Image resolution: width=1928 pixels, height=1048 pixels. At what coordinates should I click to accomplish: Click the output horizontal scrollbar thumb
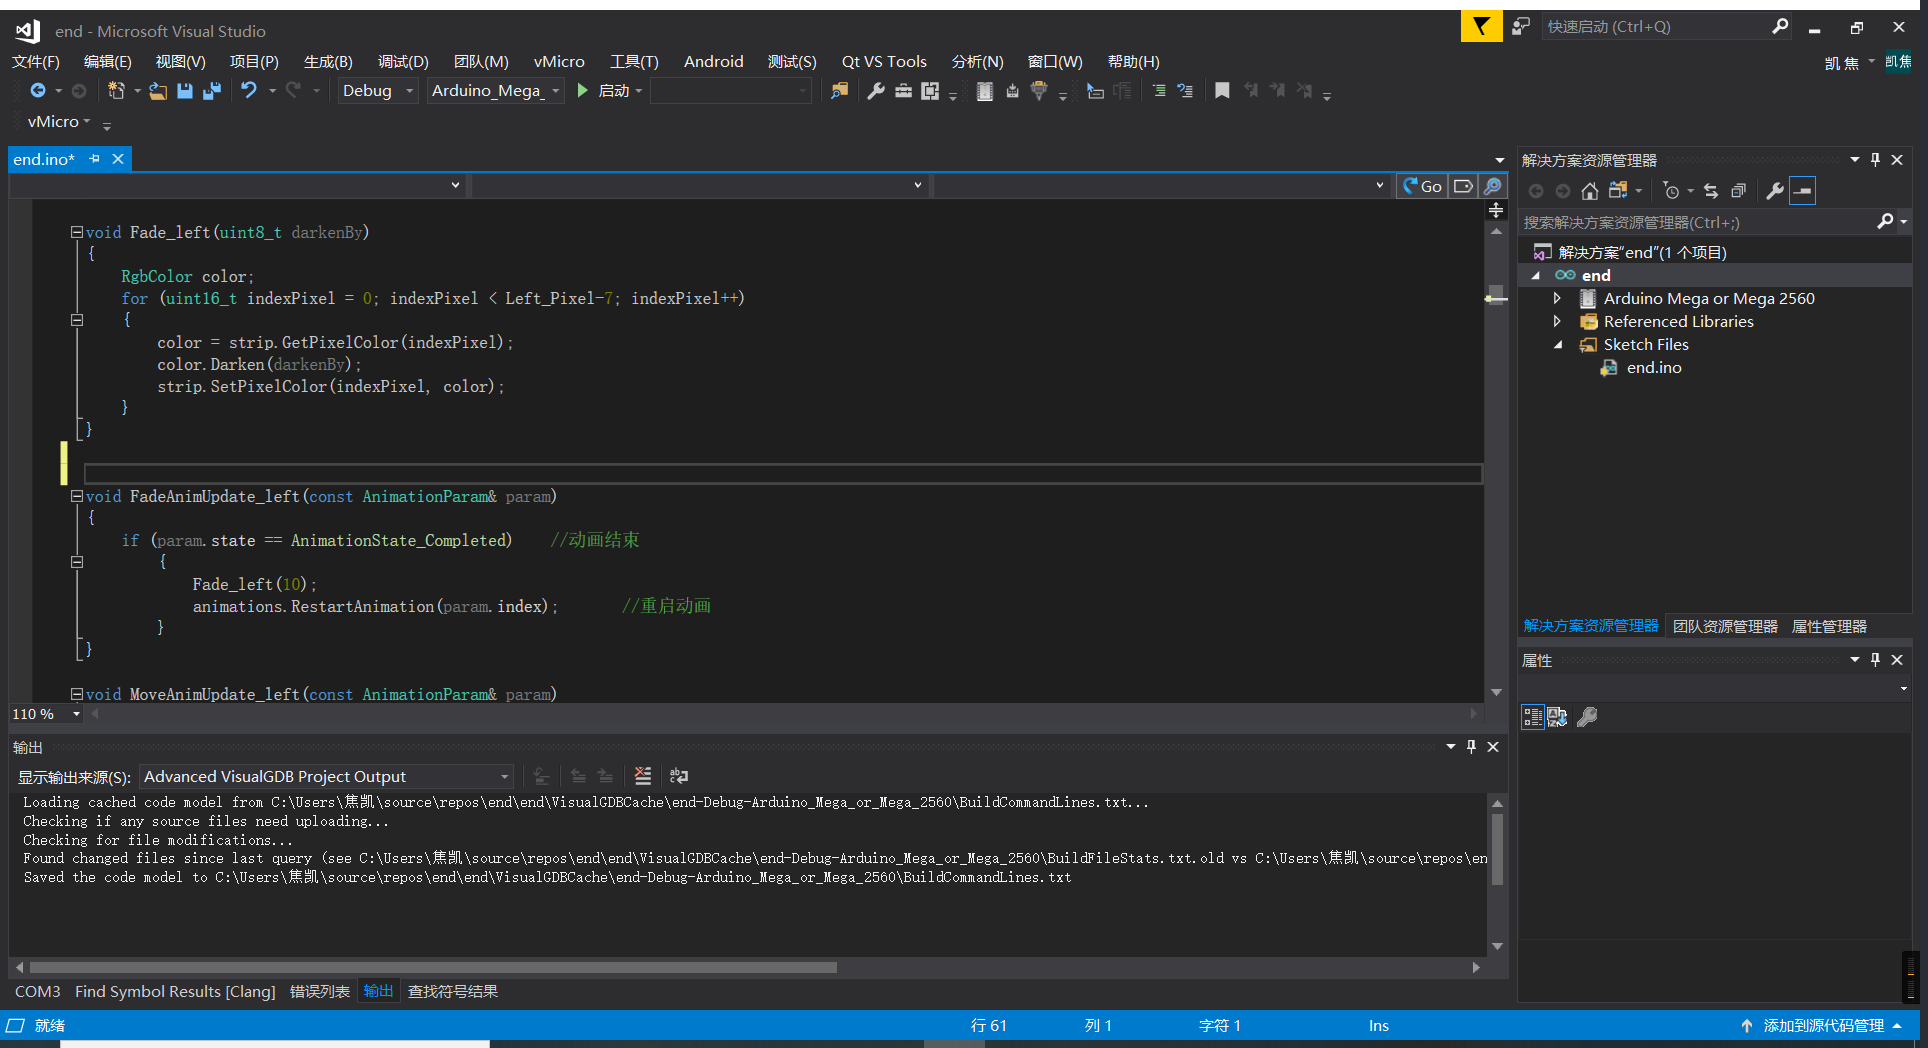433,968
